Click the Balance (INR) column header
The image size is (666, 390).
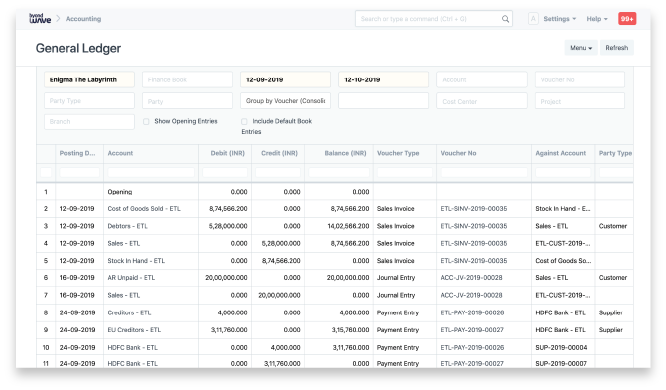click(345, 153)
